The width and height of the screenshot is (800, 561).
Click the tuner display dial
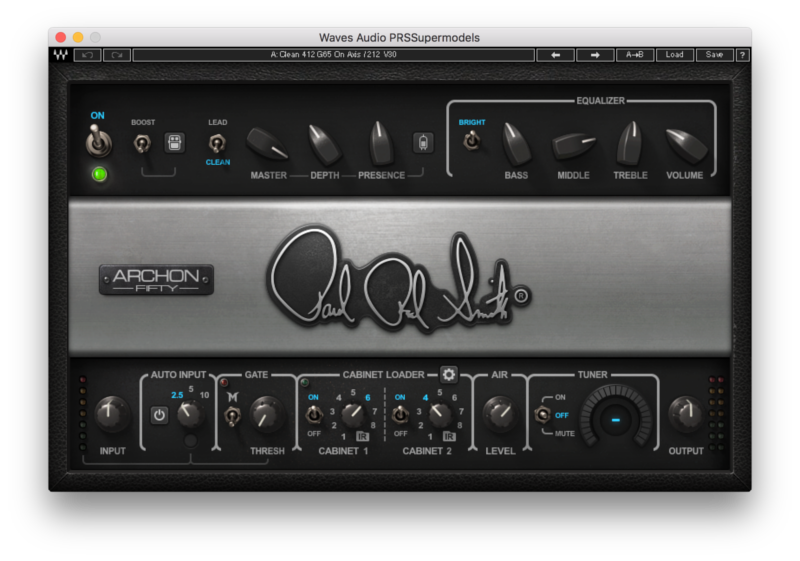pos(616,418)
